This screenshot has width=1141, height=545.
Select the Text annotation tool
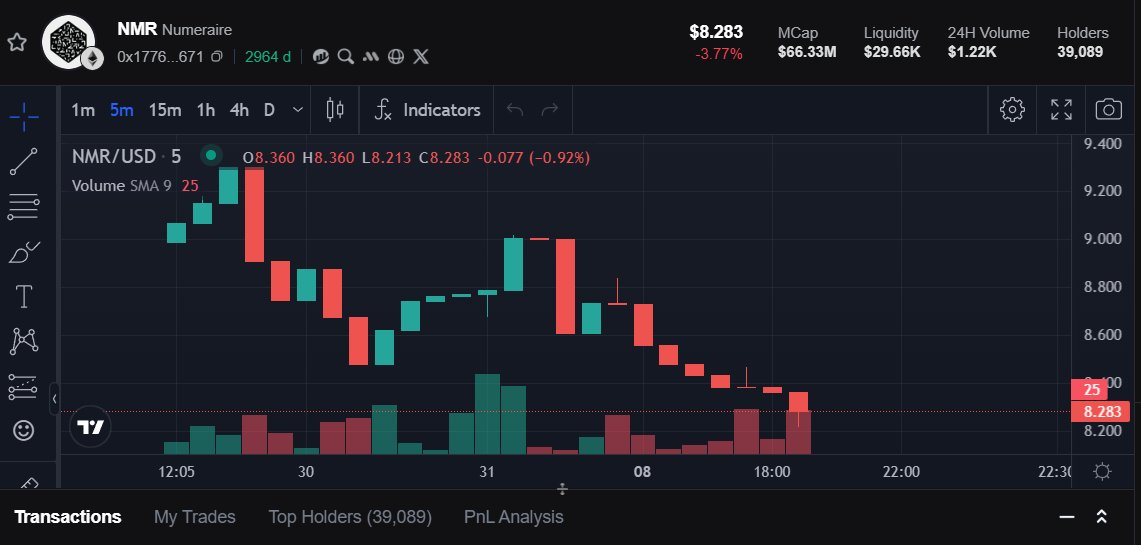point(24,297)
